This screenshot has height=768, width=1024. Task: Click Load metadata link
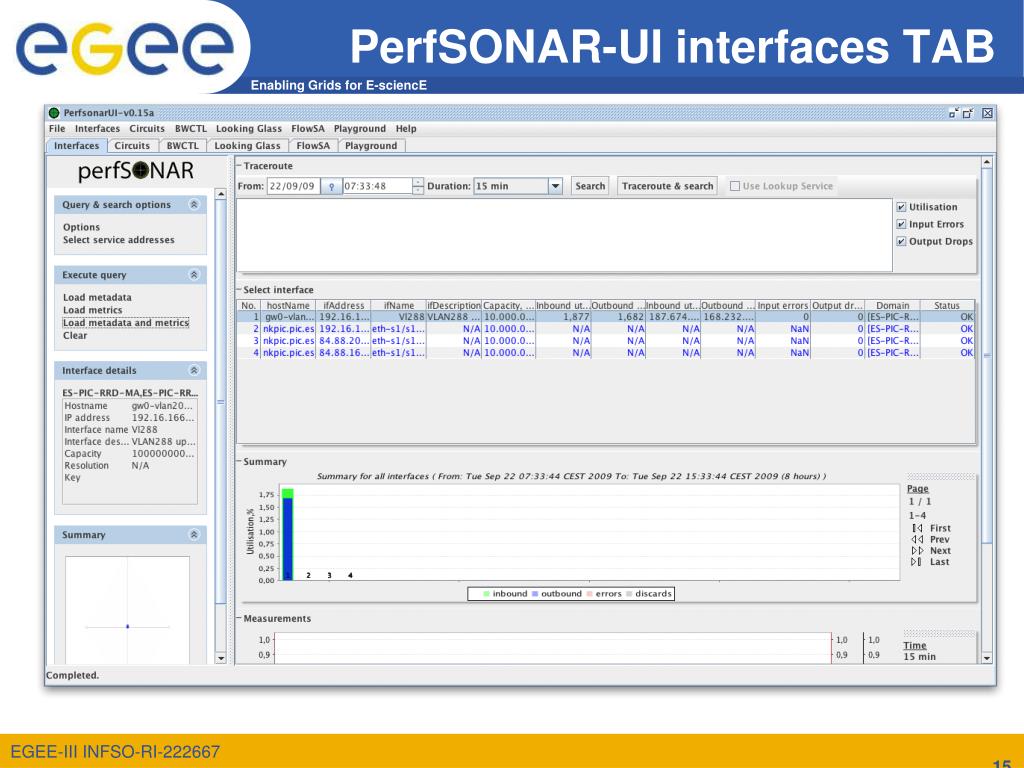pos(97,297)
